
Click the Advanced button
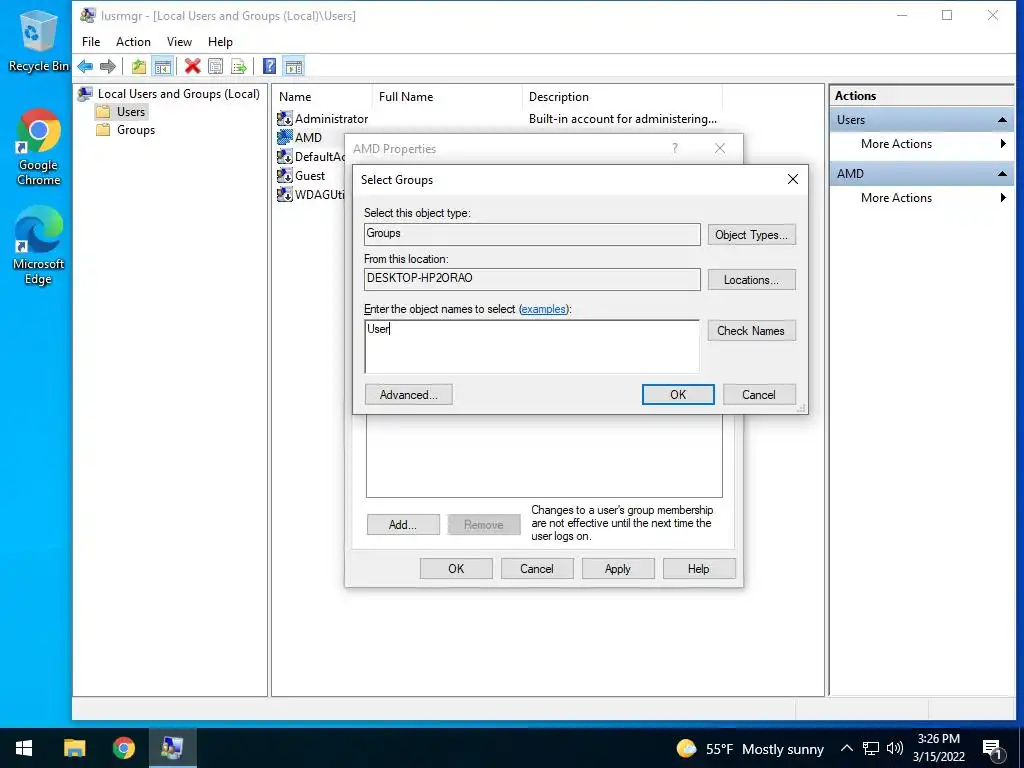click(409, 394)
